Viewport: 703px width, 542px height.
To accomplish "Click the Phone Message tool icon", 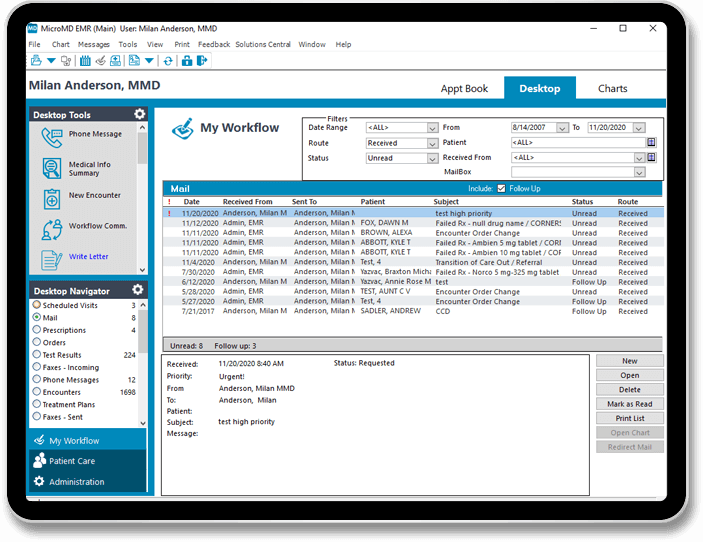I will point(52,138).
